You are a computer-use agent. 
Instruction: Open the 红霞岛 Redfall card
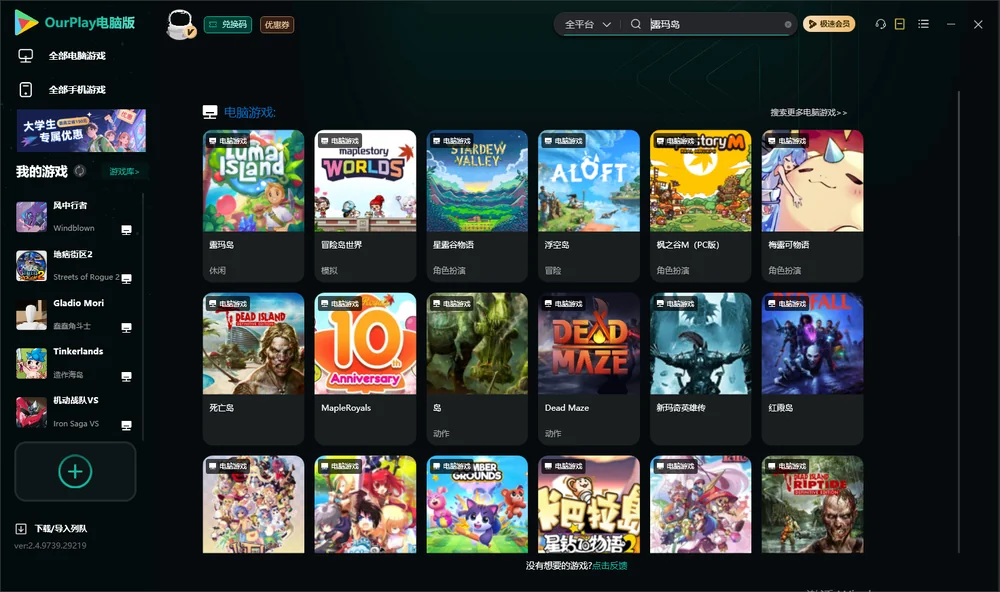tap(812, 369)
